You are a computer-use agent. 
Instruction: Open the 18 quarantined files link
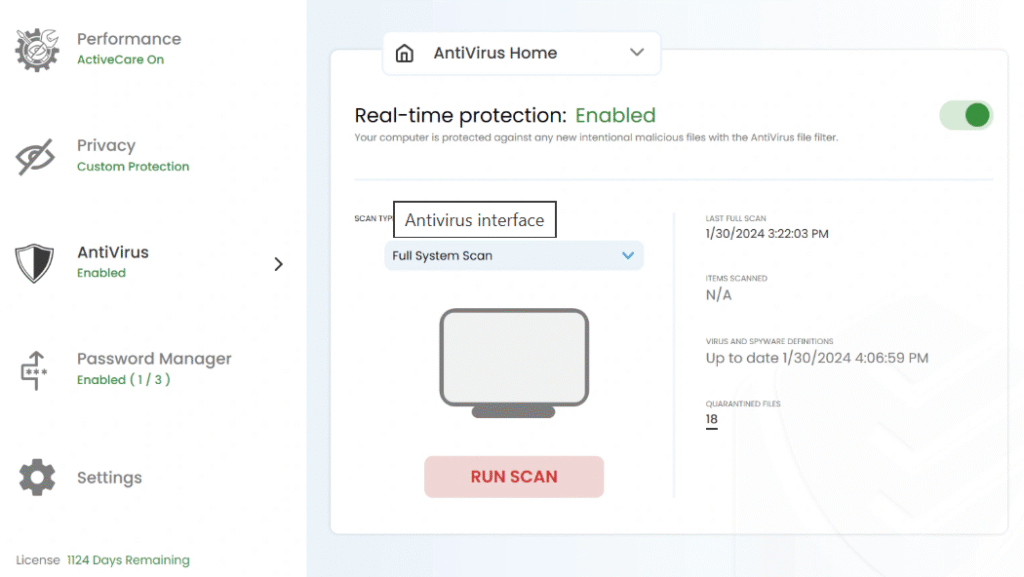(x=711, y=419)
